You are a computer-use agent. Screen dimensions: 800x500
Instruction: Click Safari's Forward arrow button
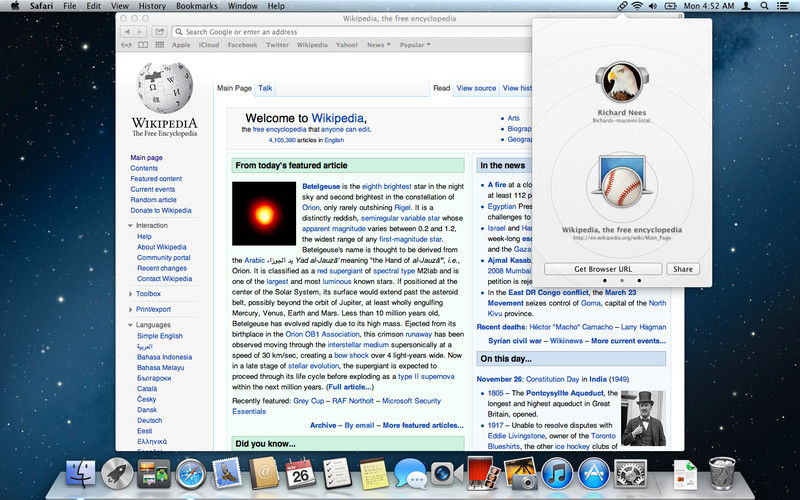[140, 32]
